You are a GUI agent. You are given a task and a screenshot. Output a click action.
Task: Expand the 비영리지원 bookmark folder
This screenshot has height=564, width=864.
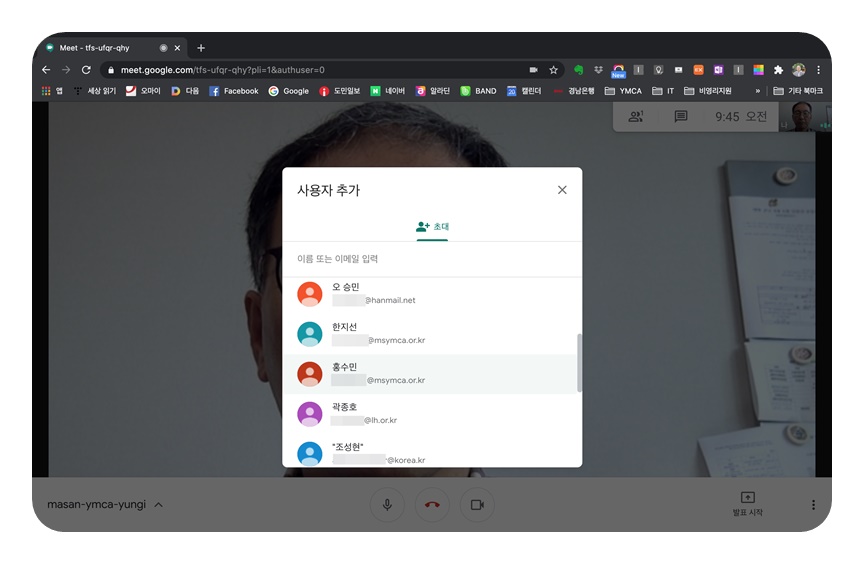pyautogui.click(x=708, y=91)
